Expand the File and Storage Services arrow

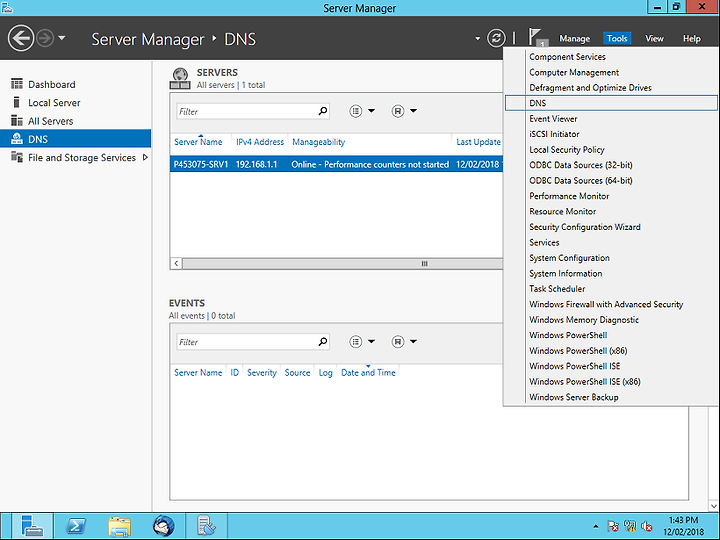click(x=145, y=158)
